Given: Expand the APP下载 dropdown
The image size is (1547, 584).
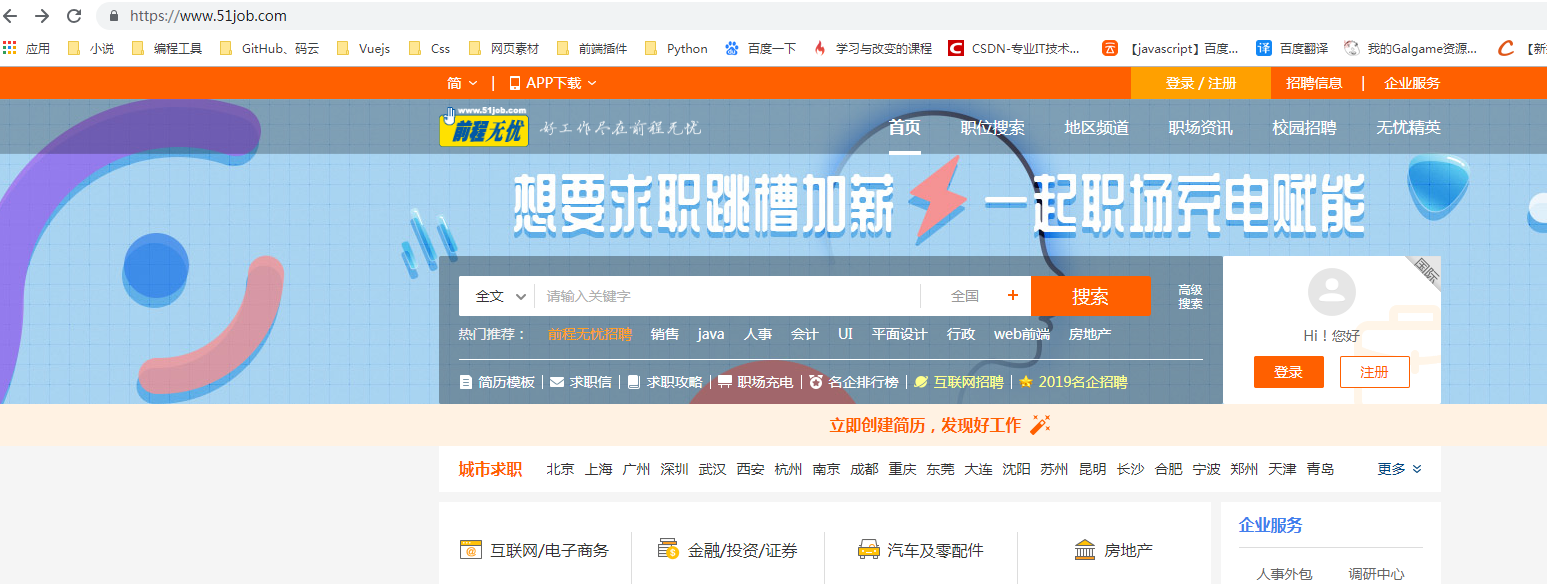Looking at the screenshot, I should [x=553, y=83].
